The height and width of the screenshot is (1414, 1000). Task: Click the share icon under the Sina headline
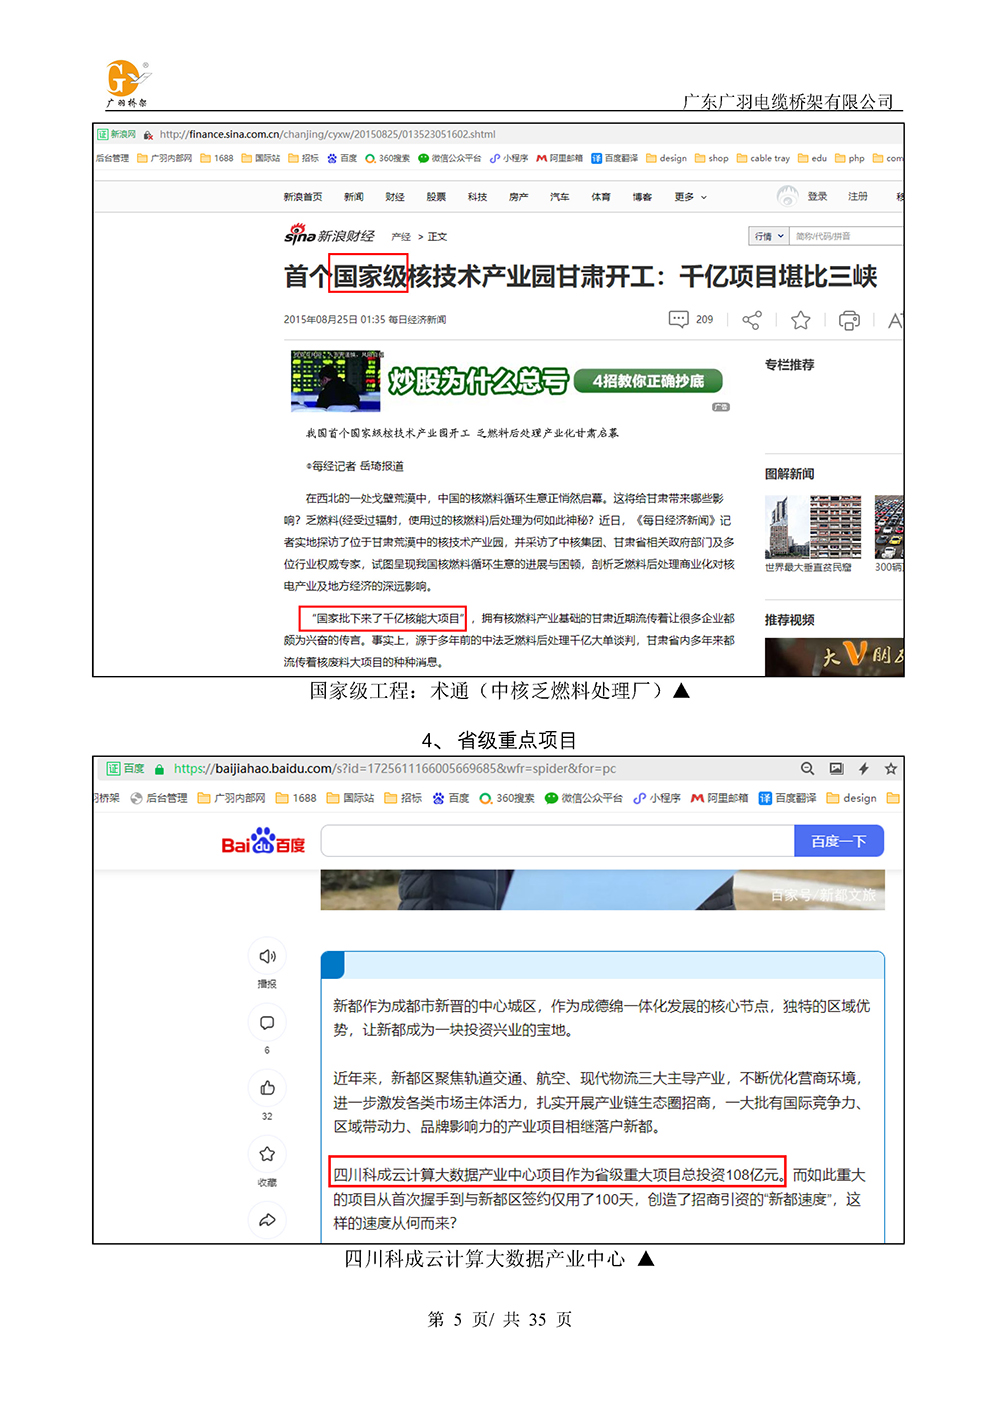(752, 320)
